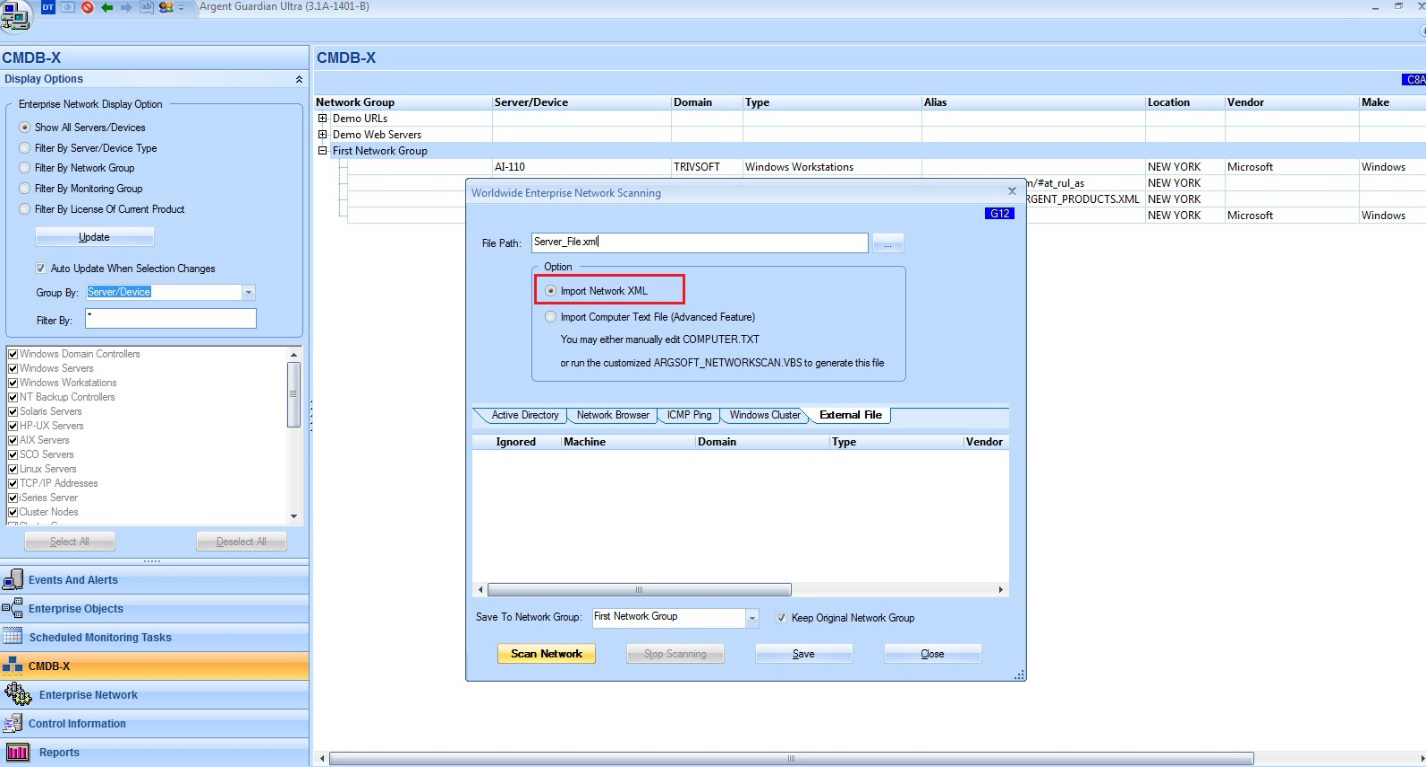
Task: Uncheck Keep Original Network Group checkbox
Action: (782, 618)
